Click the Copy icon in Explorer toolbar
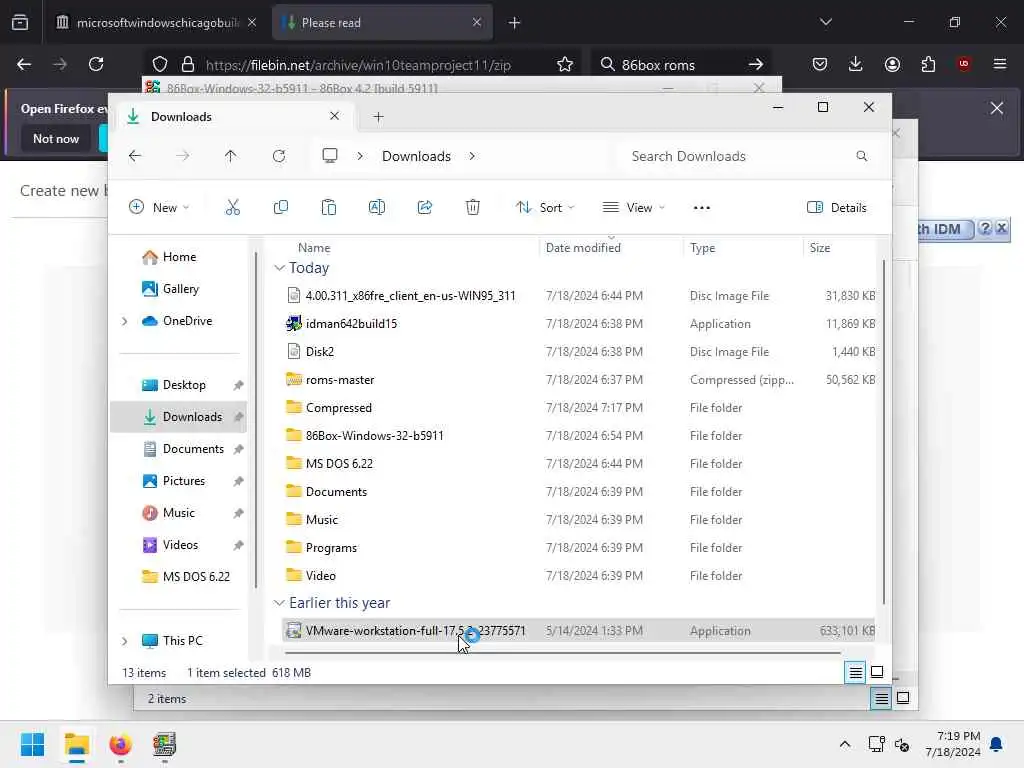Screen dimensions: 1024x768 (281, 207)
